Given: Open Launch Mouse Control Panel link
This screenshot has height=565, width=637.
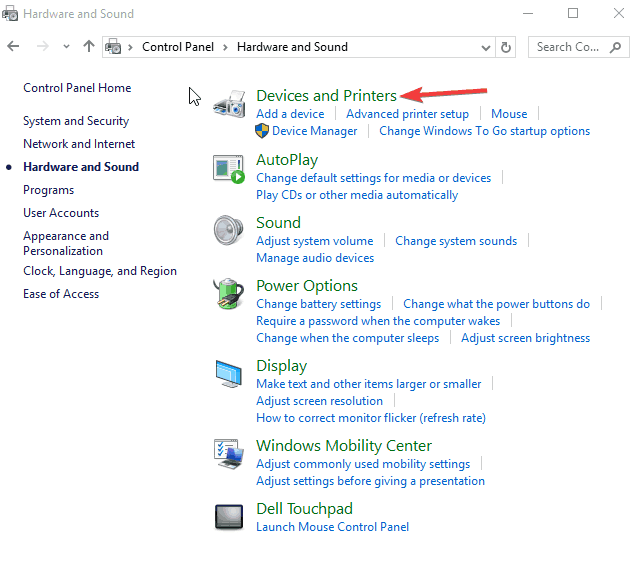Looking at the screenshot, I should click(x=332, y=527).
